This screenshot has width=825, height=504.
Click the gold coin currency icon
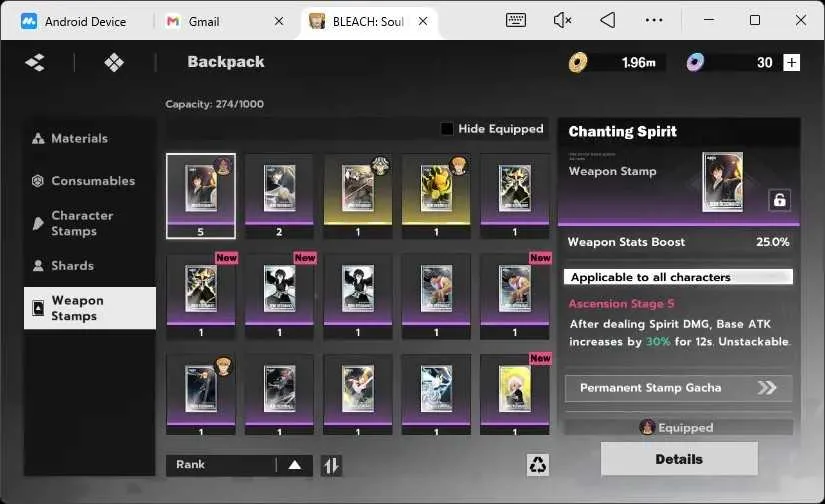click(578, 63)
